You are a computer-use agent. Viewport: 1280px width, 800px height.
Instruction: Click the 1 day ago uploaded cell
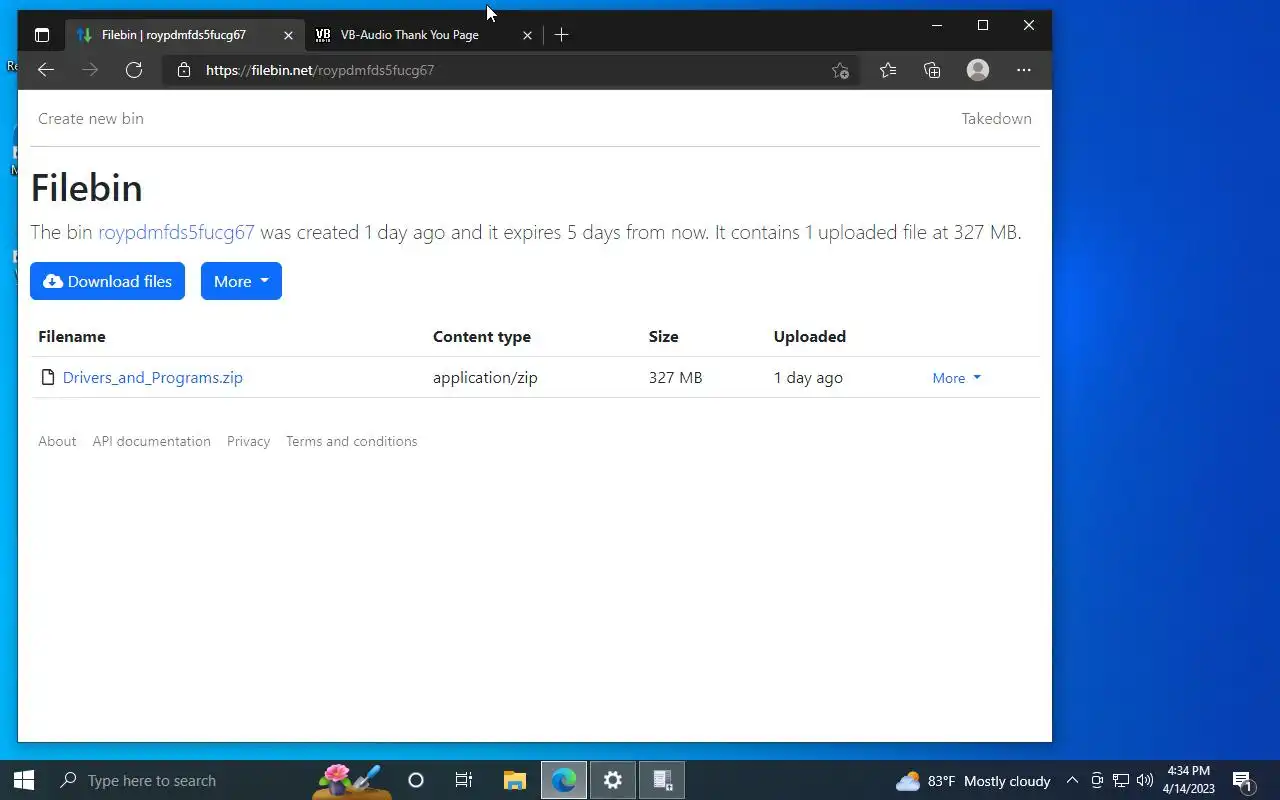point(808,377)
